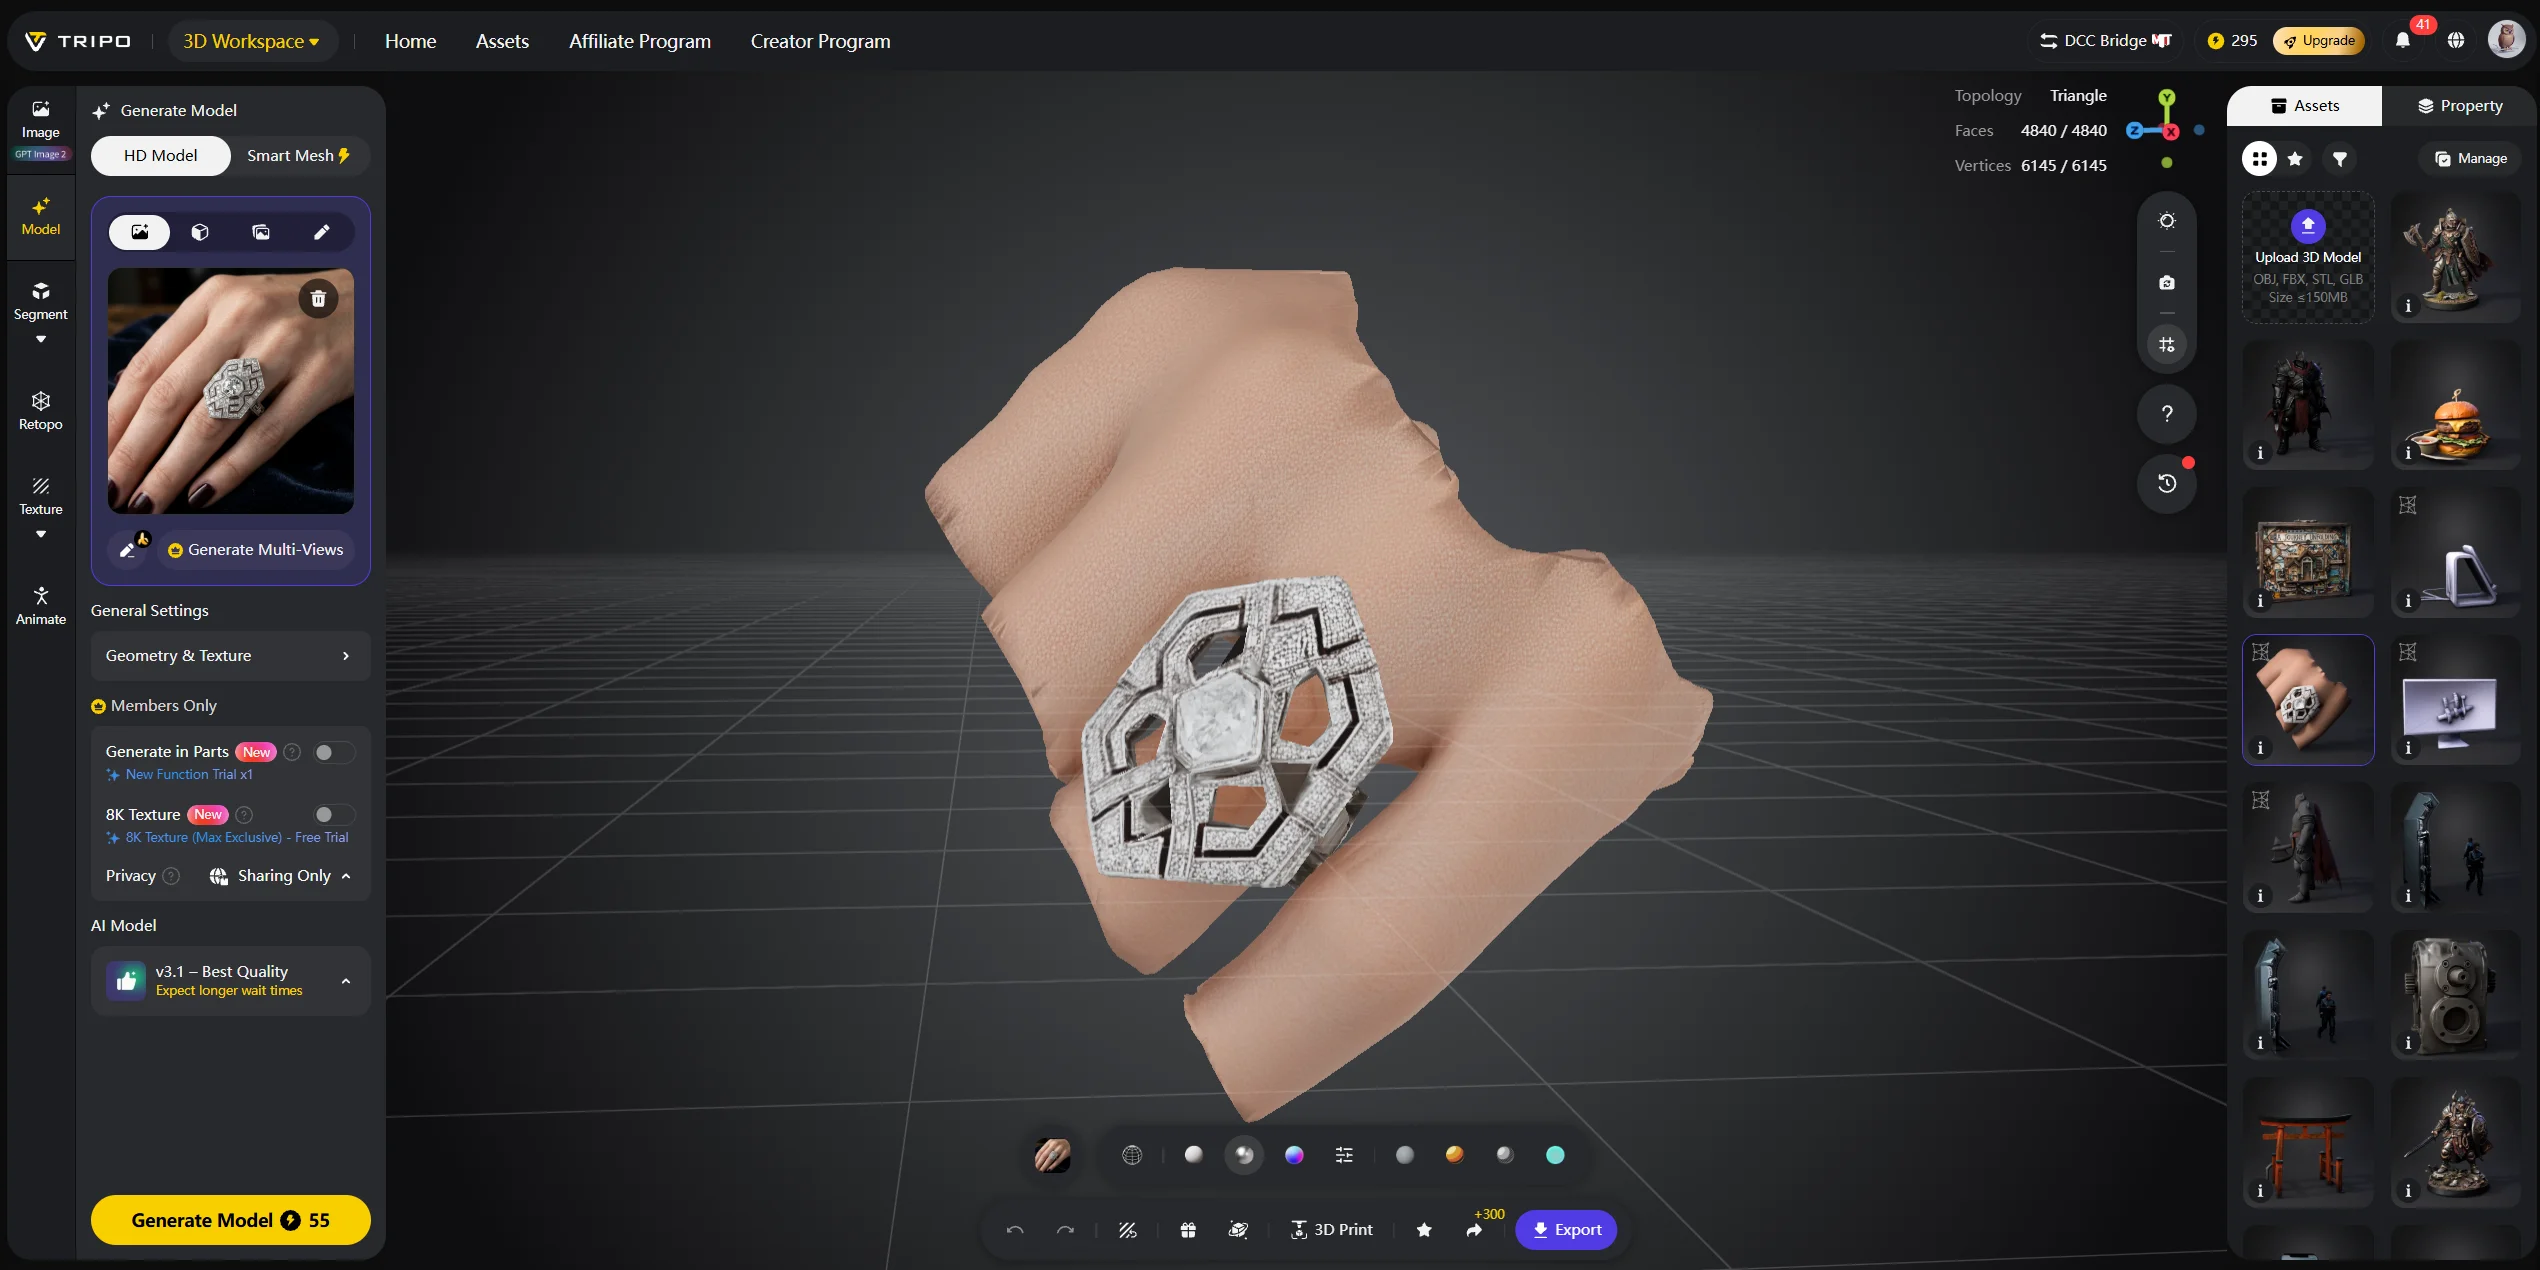Viewport: 2540px width, 1270px height.
Task: Click Generate Multi-Views button
Action: (x=256, y=549)
